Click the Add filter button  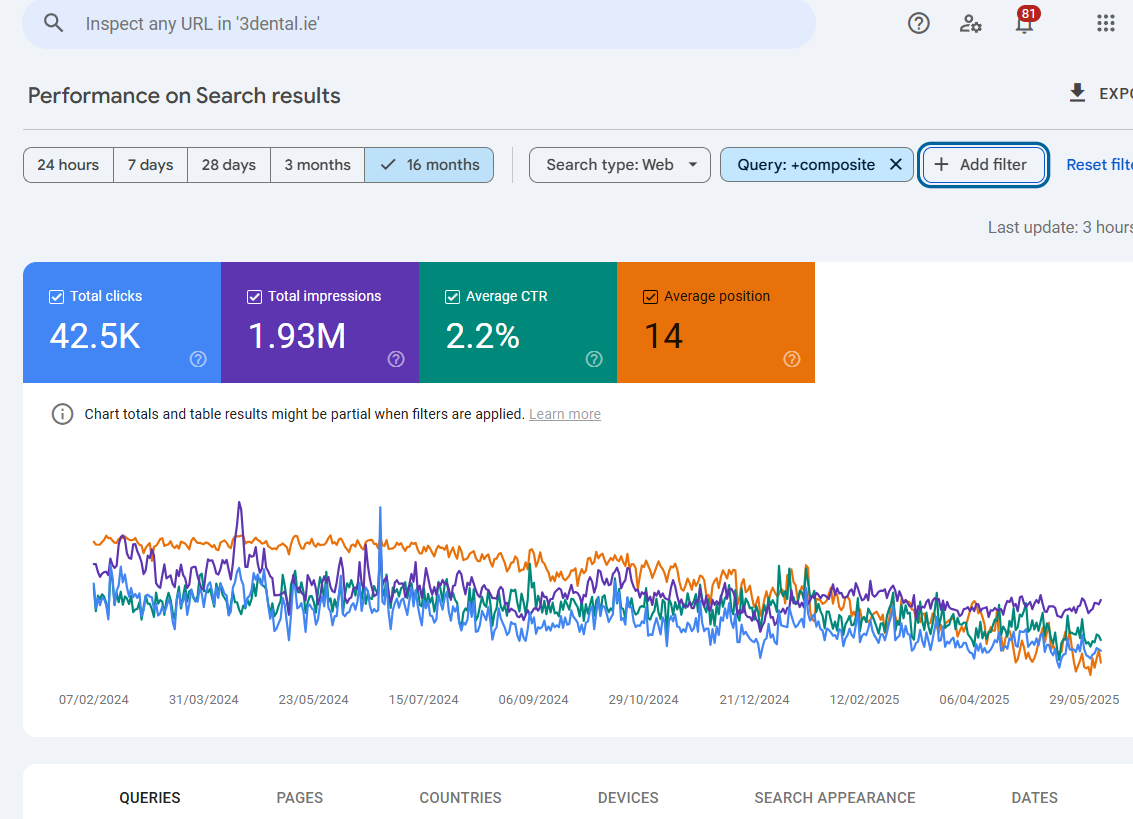point(983,164)
